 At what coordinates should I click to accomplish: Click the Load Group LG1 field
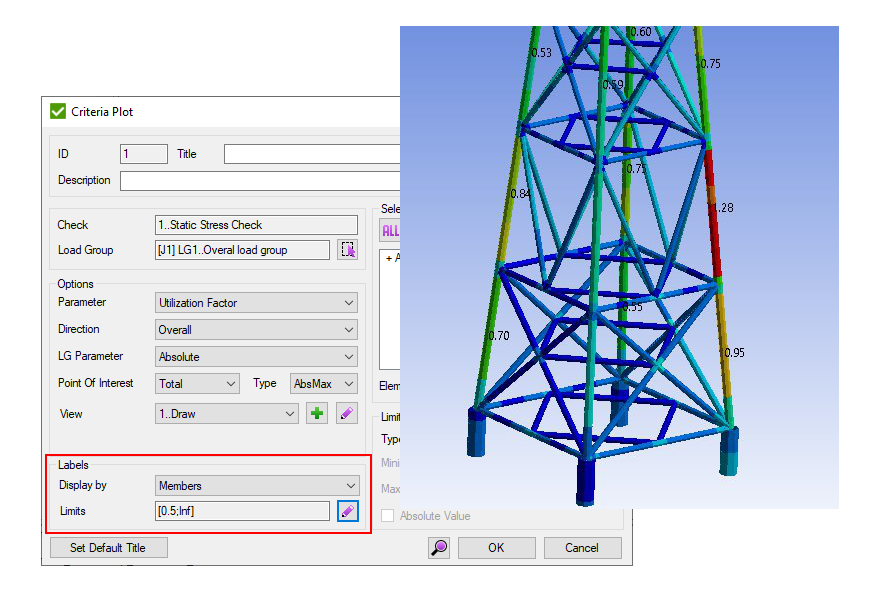pos(242,250)
